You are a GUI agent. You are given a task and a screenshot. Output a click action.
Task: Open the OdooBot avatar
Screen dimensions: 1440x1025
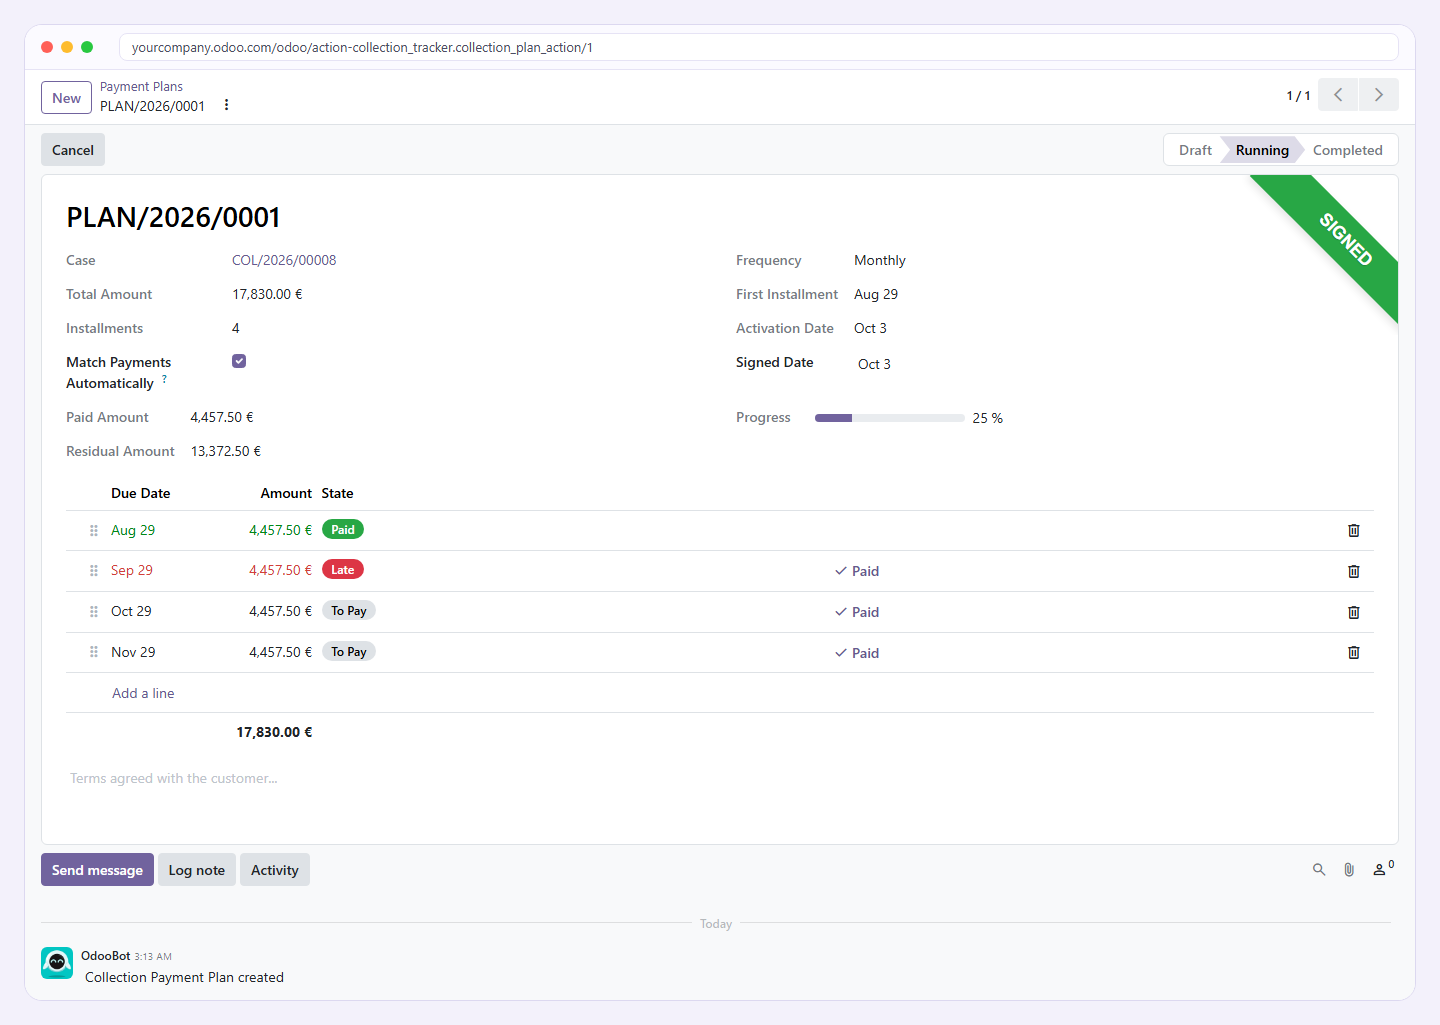tap(57, 963)
